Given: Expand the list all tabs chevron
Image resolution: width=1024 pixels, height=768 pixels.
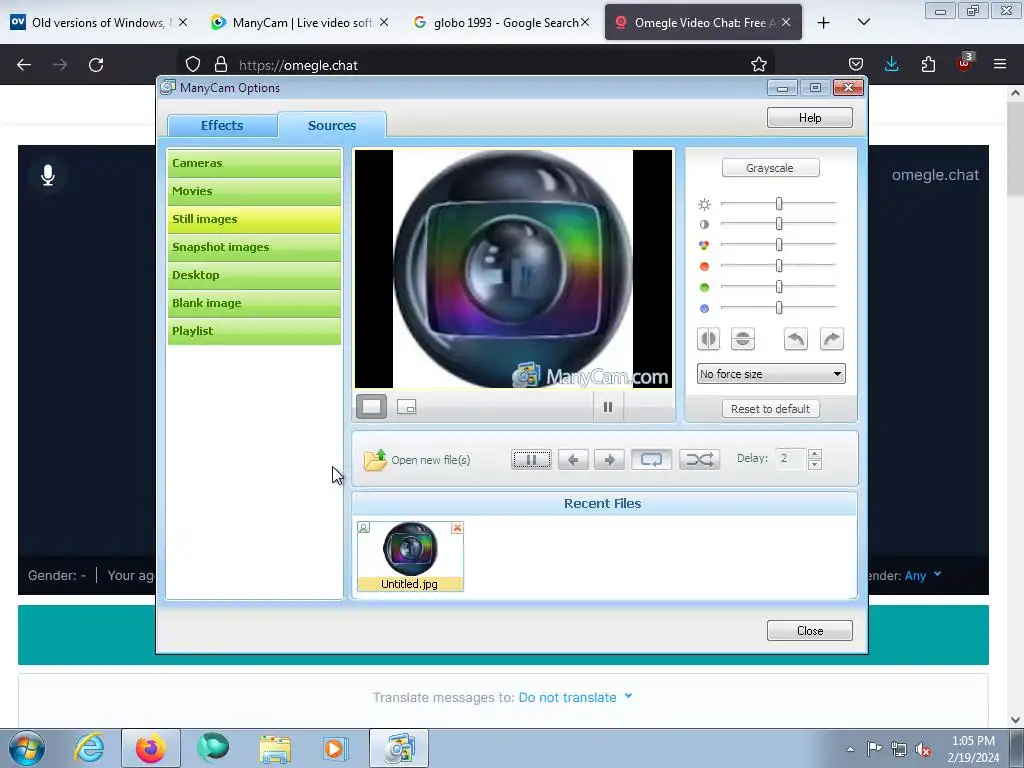Looking at the screenshot, I should [x=863, y=22].
